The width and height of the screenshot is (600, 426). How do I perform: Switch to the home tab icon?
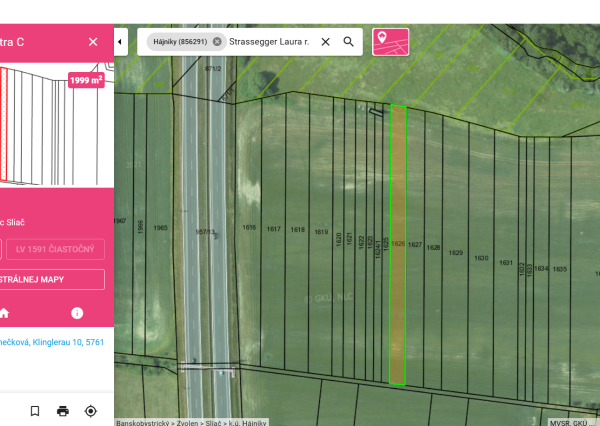point(4,313)
